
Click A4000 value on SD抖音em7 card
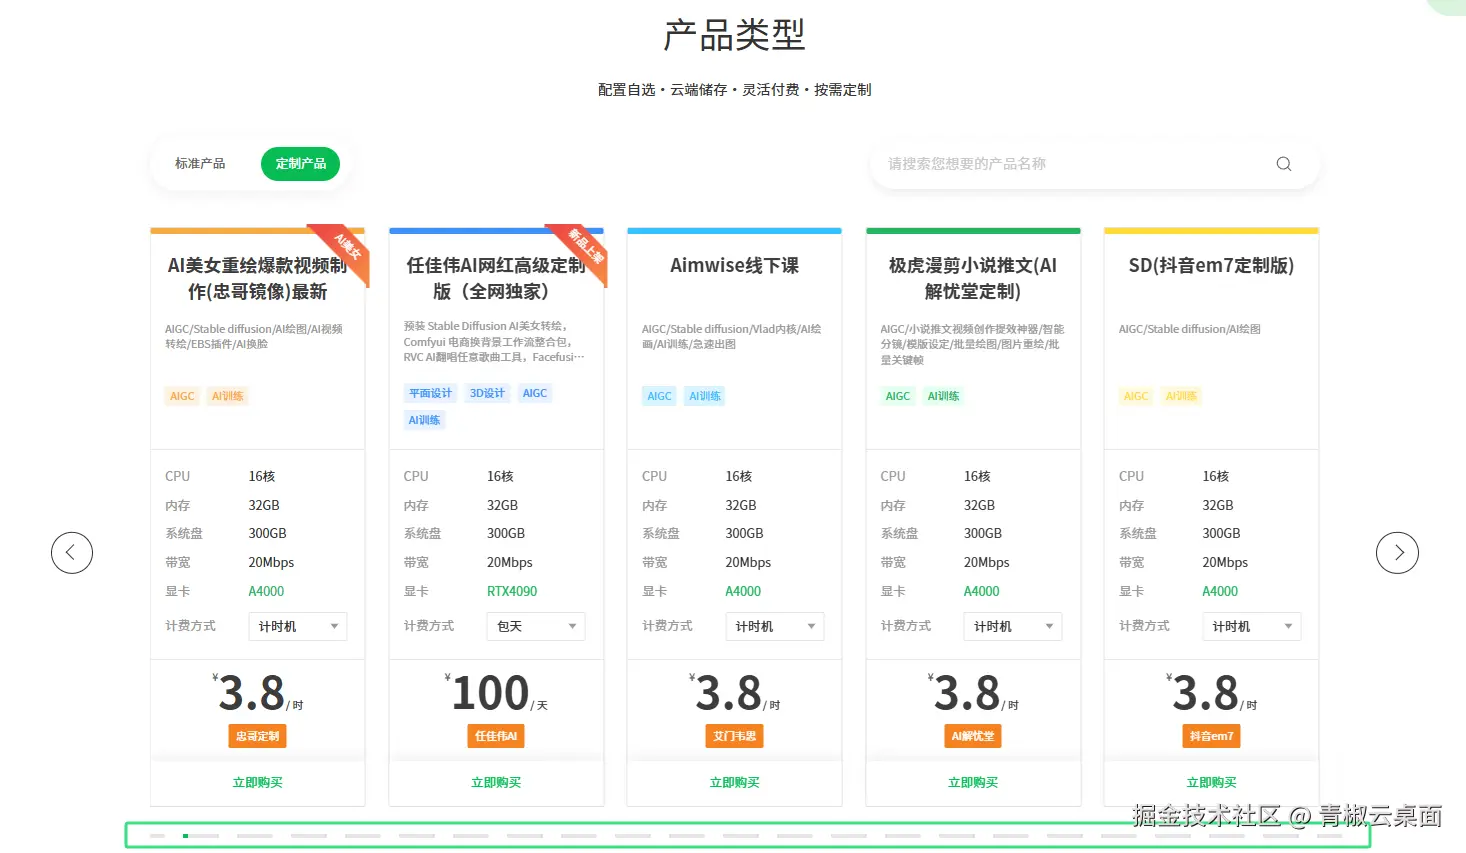(x=1220, y=591)
